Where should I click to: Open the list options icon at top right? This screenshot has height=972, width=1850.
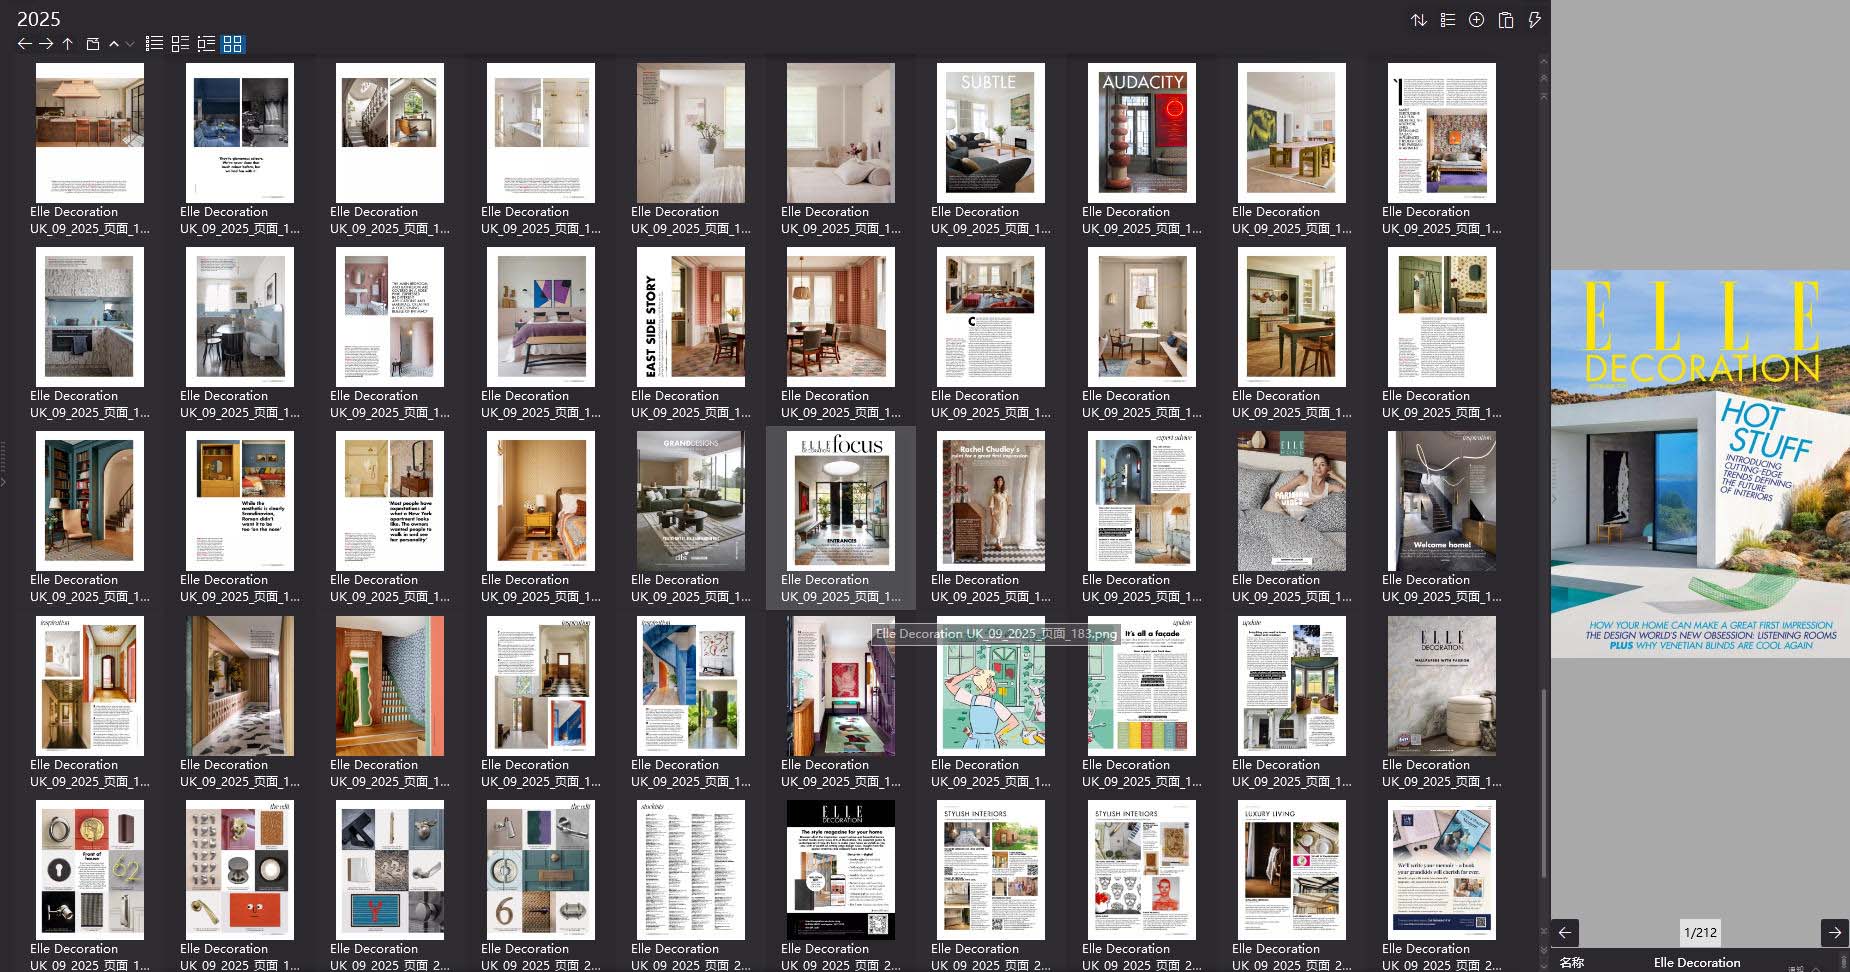pos(1447,19)
